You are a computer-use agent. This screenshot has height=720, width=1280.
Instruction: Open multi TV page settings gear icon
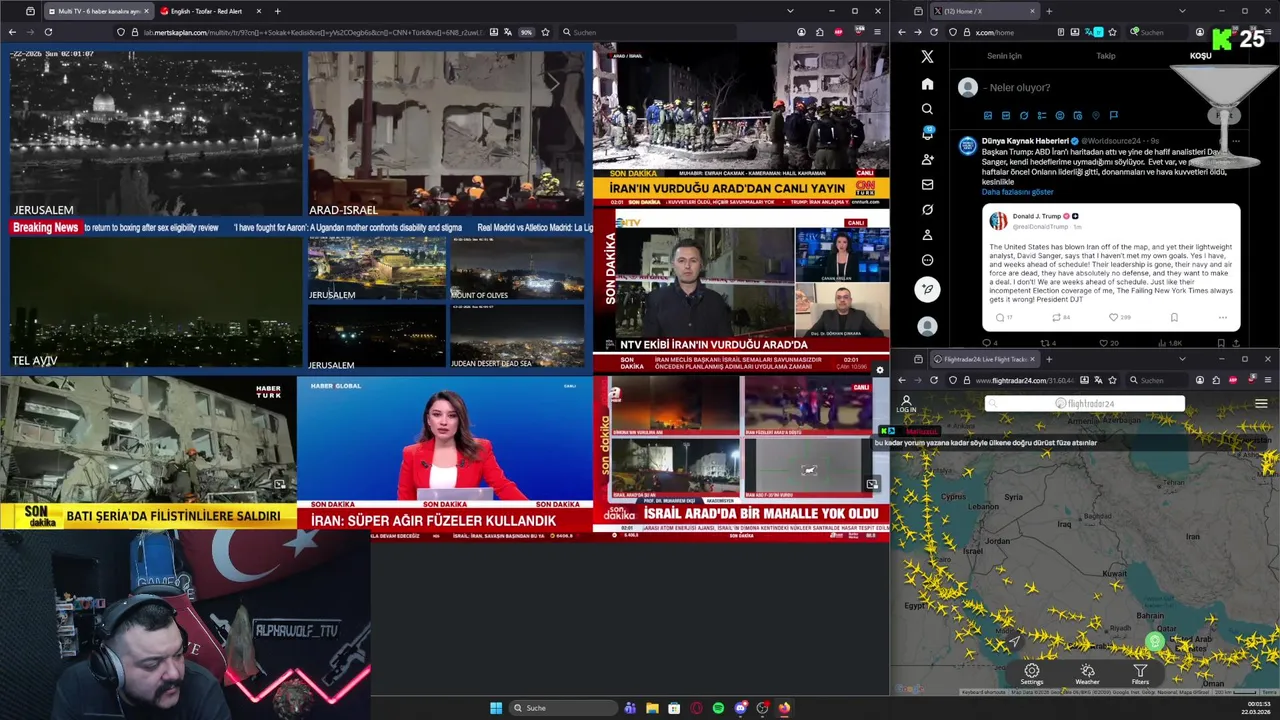pyautogui.click(x=880, y=371)
